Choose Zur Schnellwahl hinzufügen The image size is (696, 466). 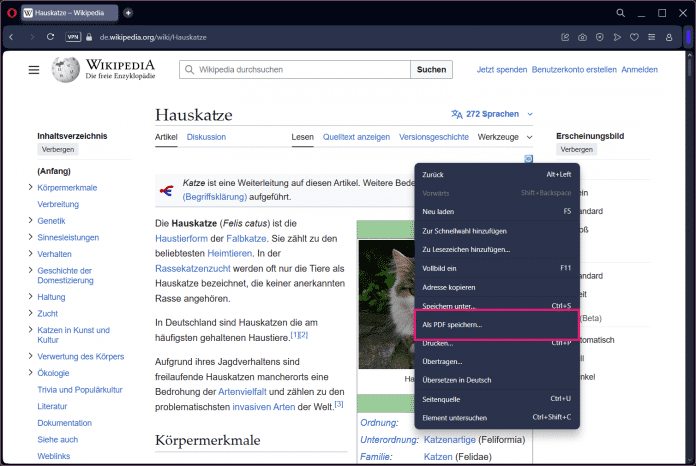pyautogui.click(x=497, y=231)
